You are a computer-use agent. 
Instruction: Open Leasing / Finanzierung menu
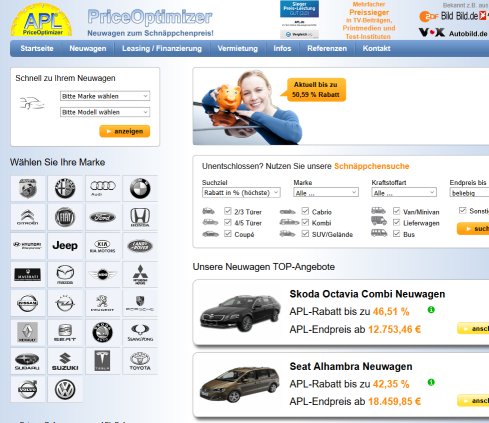(162, 48)
